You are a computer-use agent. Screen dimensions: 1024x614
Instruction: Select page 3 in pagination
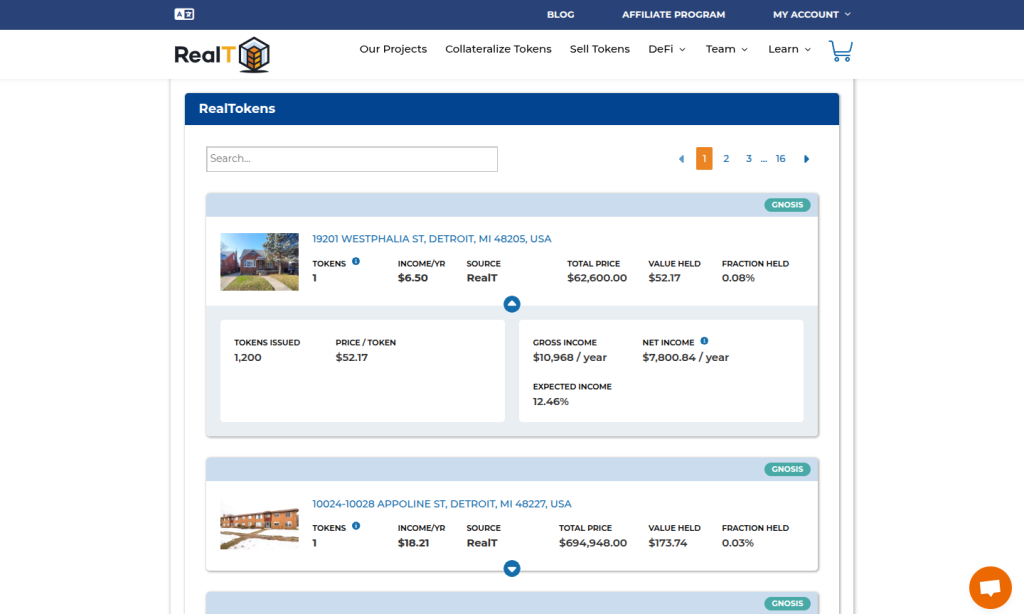[748, 159]
